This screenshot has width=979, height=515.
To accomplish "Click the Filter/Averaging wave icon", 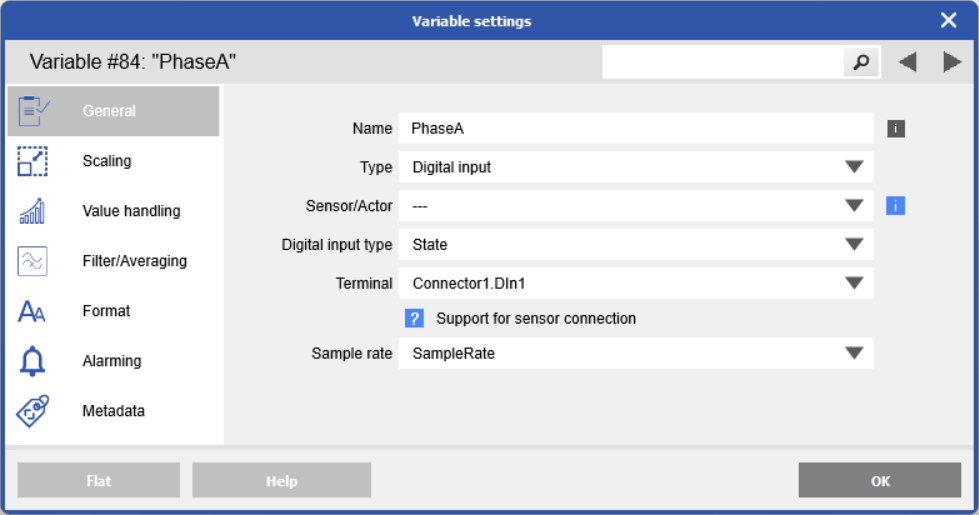I will click(x=33, y=261).
